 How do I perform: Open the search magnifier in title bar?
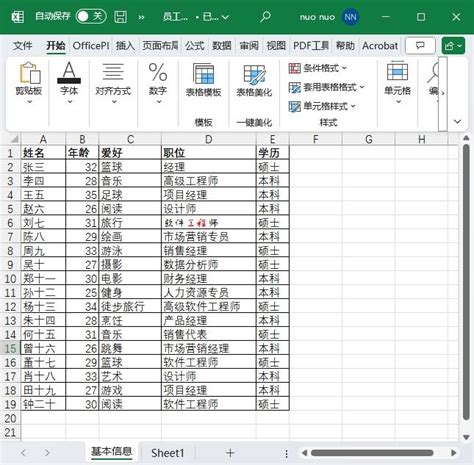265,17
